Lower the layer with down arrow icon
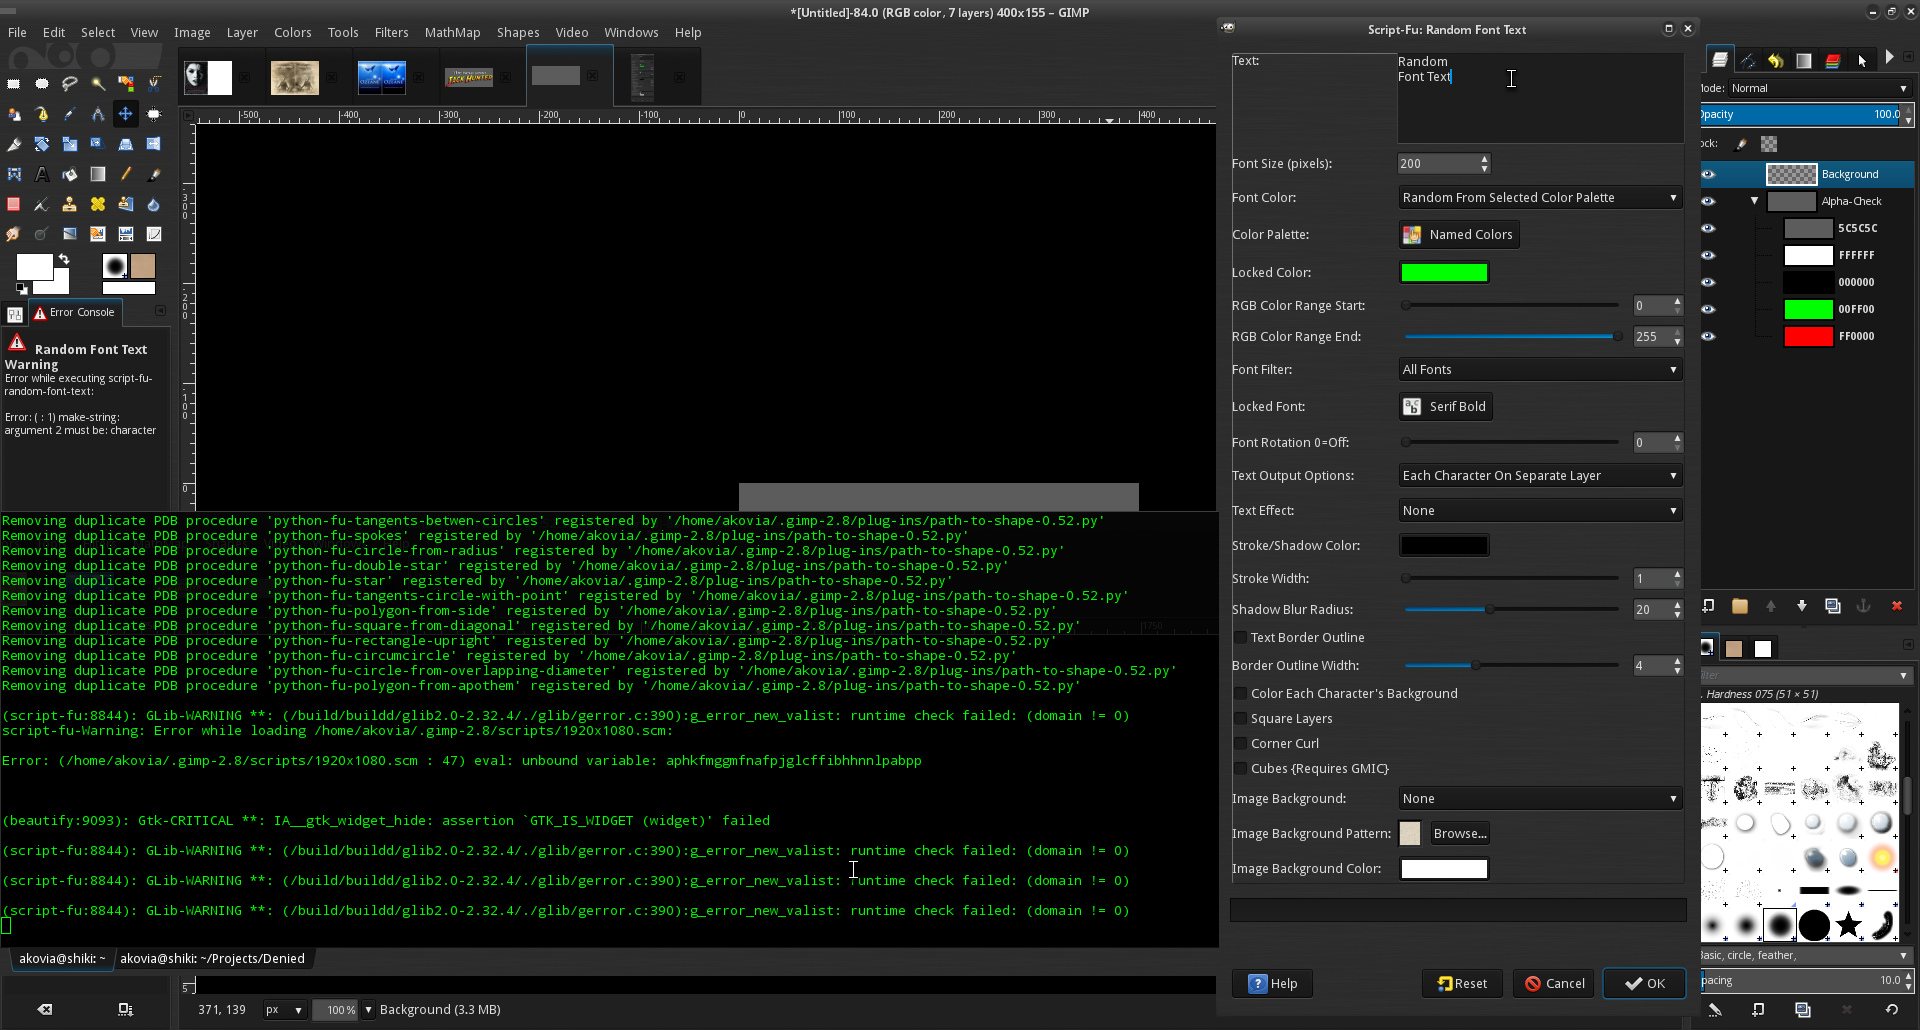The width and height of the screenshot is (1920, 1030). (x=1802, y=606)
